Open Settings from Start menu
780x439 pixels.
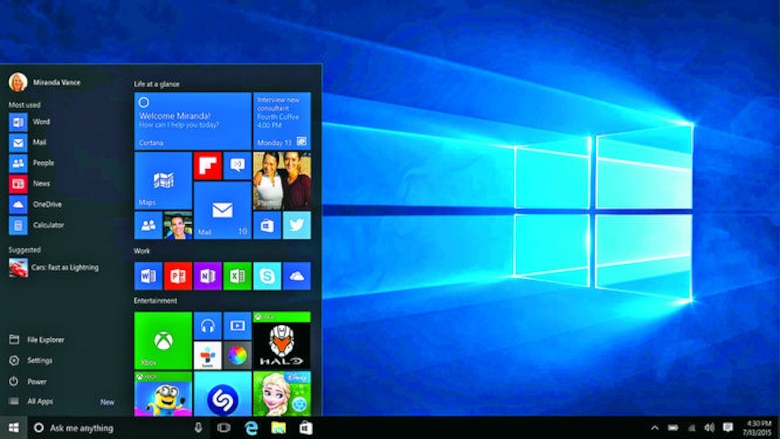tap(31, 360)
